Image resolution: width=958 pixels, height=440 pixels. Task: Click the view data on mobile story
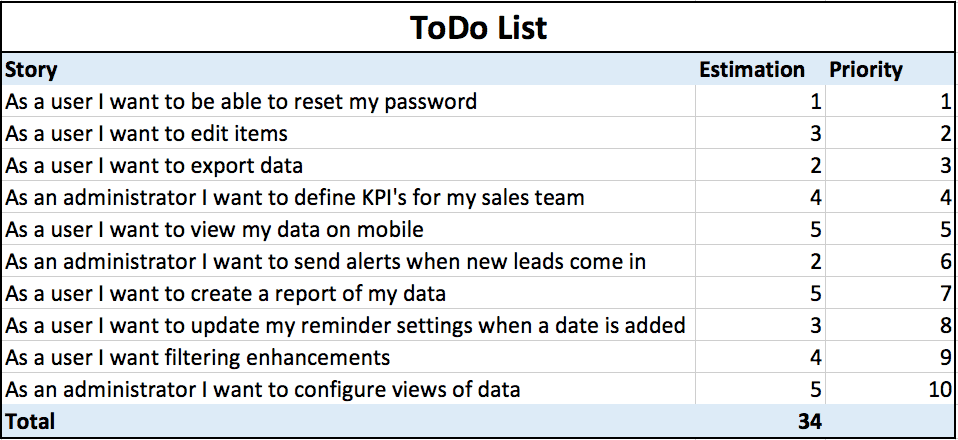(x=214, y=230)
